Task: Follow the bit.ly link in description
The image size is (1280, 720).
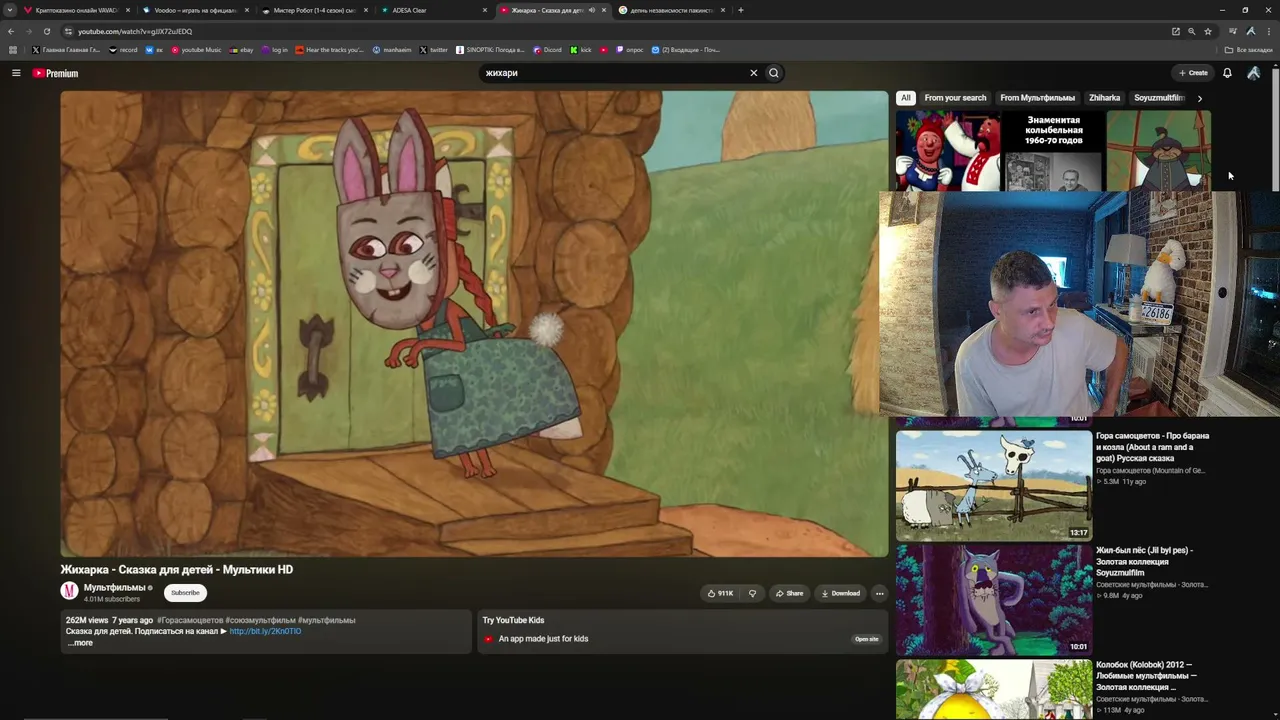Action: [265, 632]
